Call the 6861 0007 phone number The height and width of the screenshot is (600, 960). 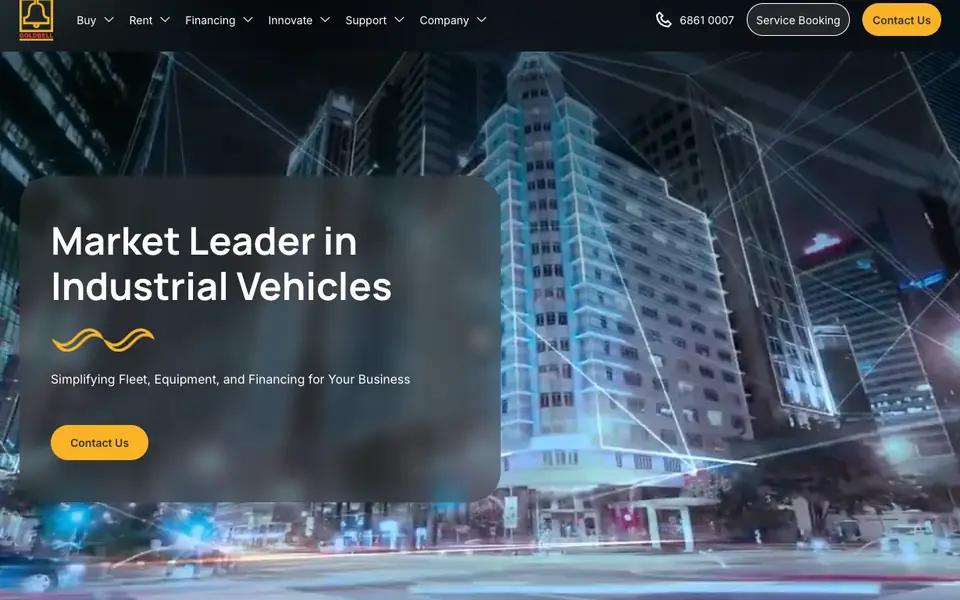click(707, 20)
